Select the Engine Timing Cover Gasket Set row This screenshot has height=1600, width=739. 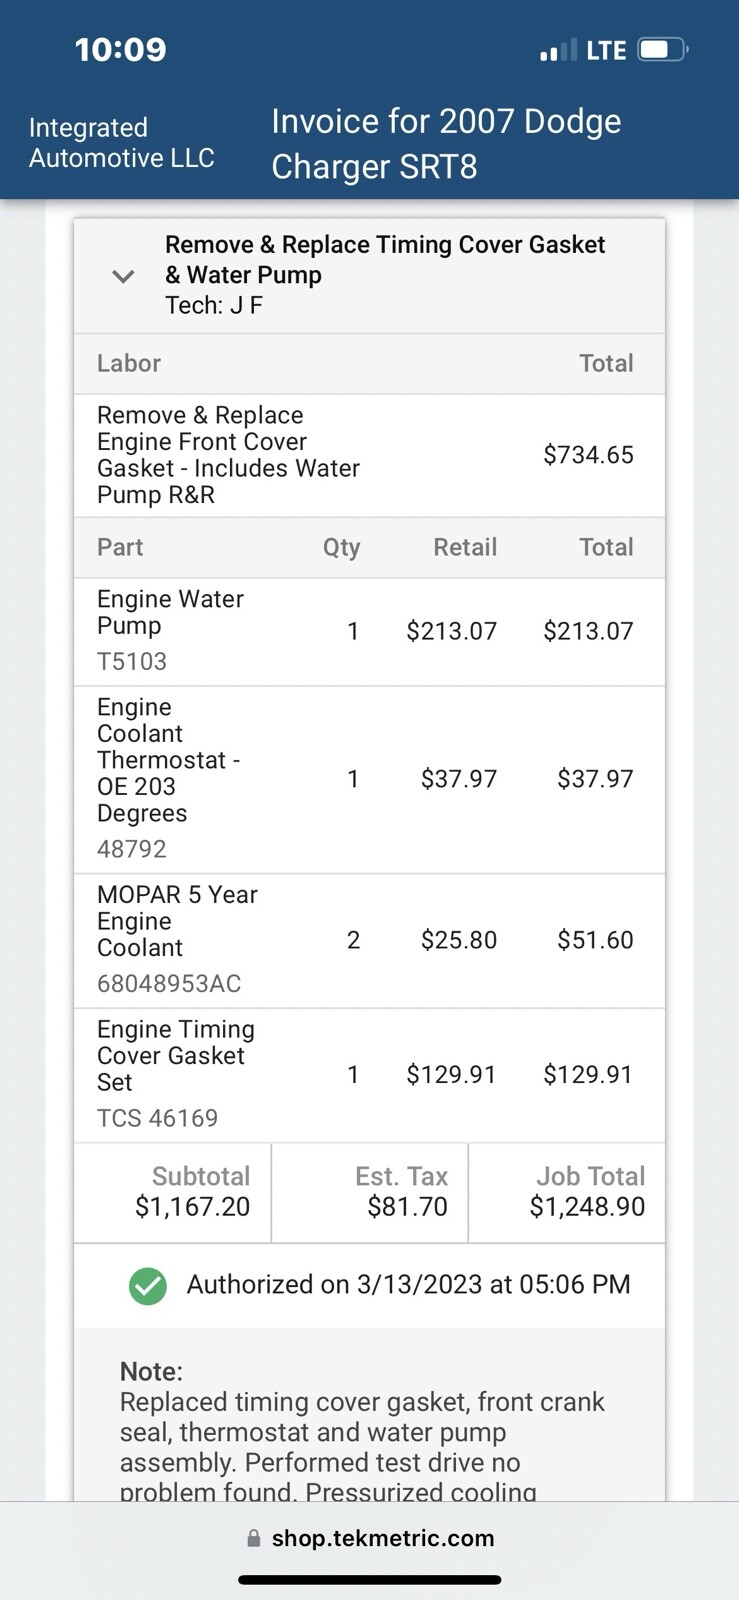369,1074
